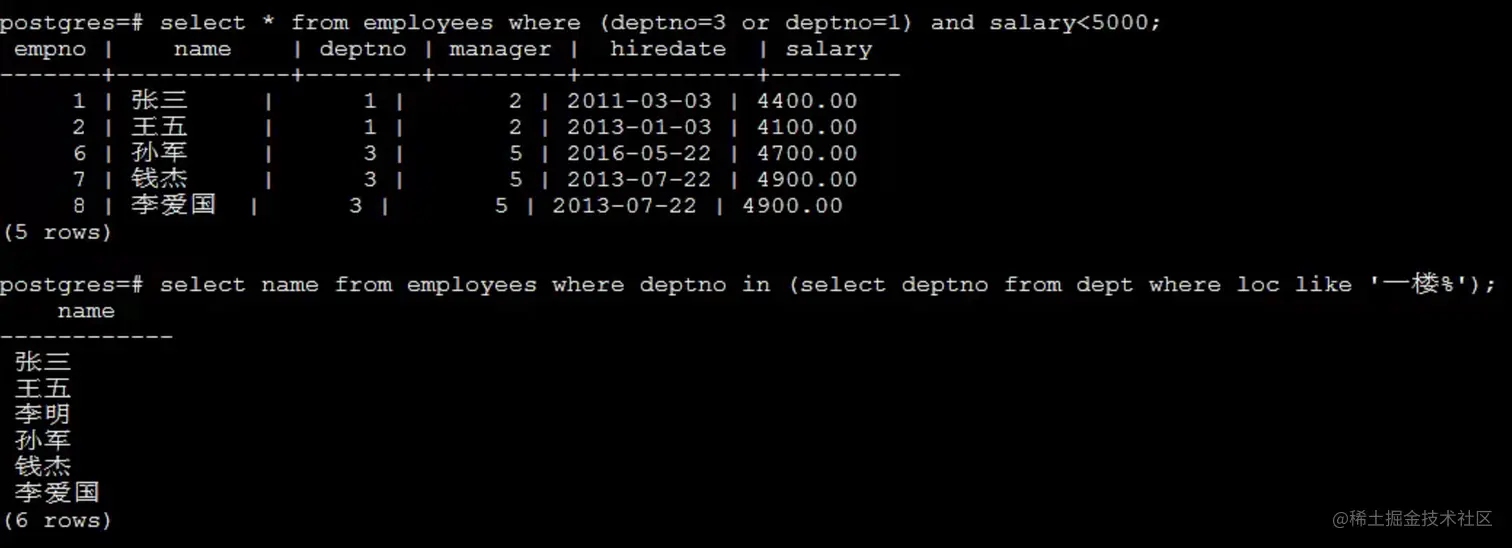Click the 'name' header of the six-row result
1512x548 pixels.
pos(86,311)
